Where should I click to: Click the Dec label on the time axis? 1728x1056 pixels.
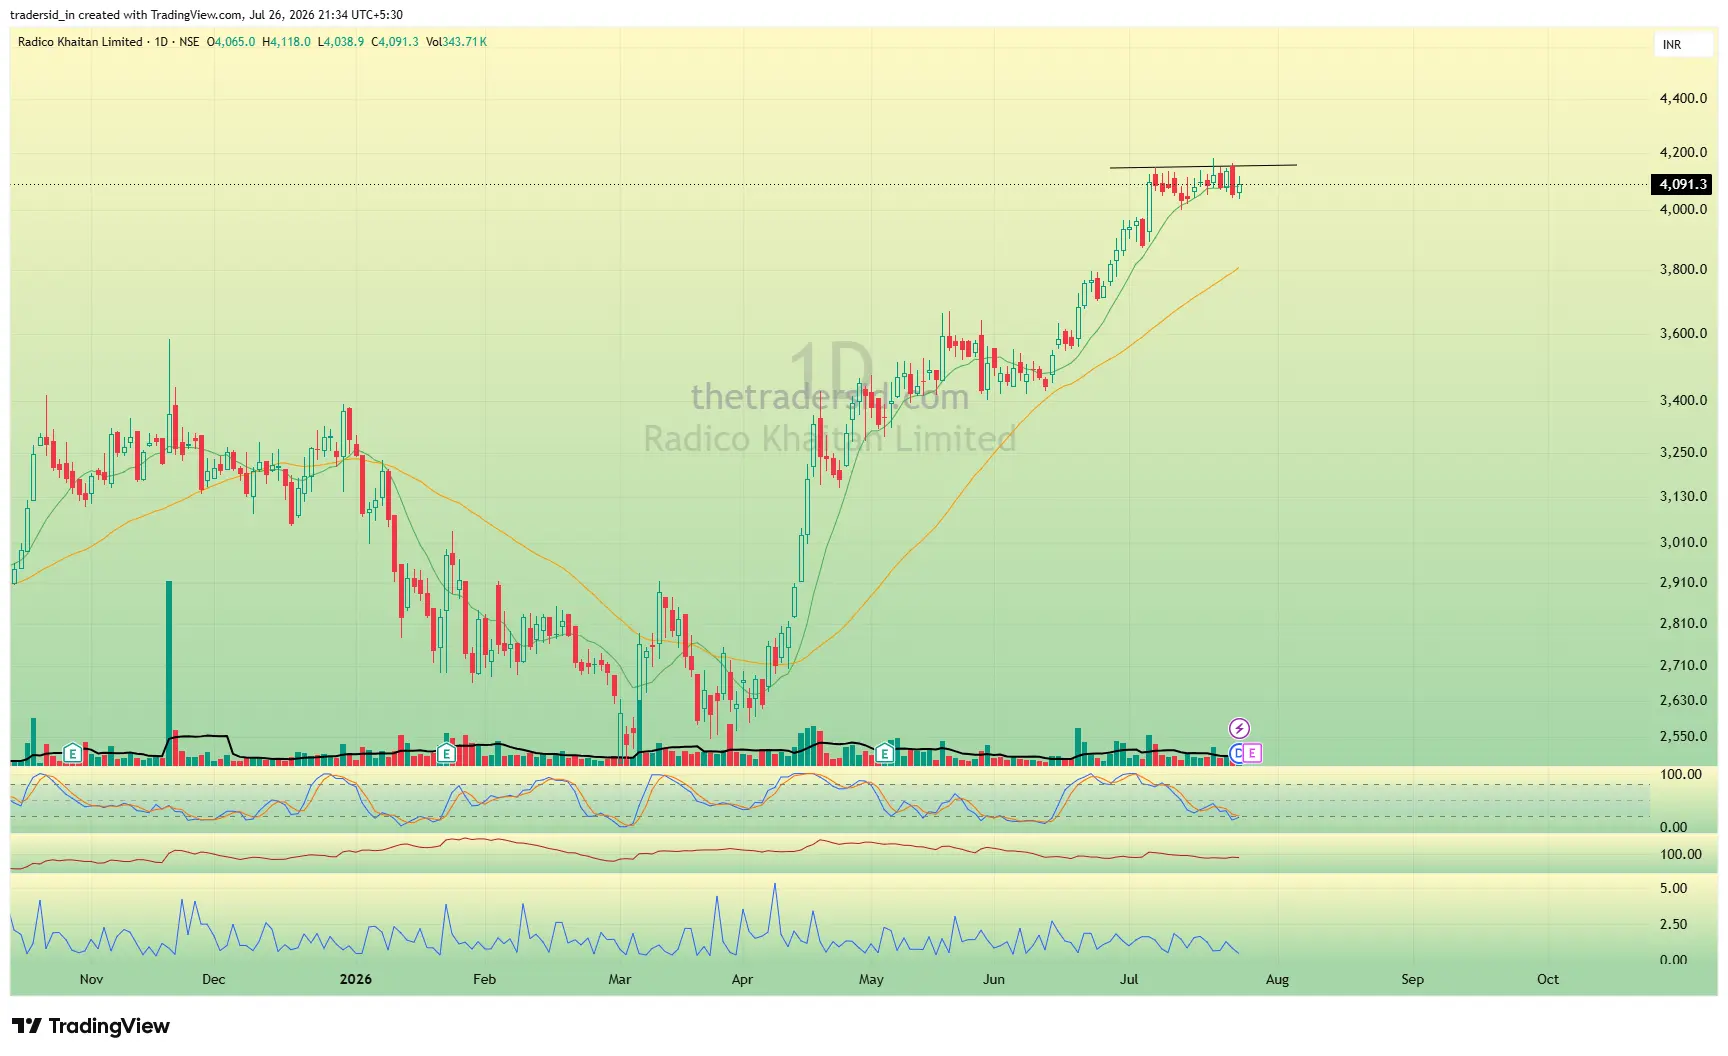click(x=213, y=979)
